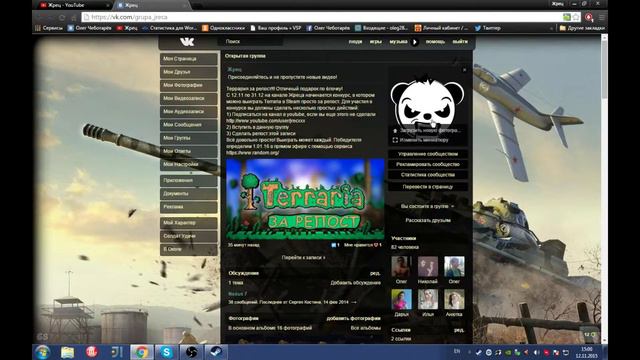Open Управление сообществом

428,154
